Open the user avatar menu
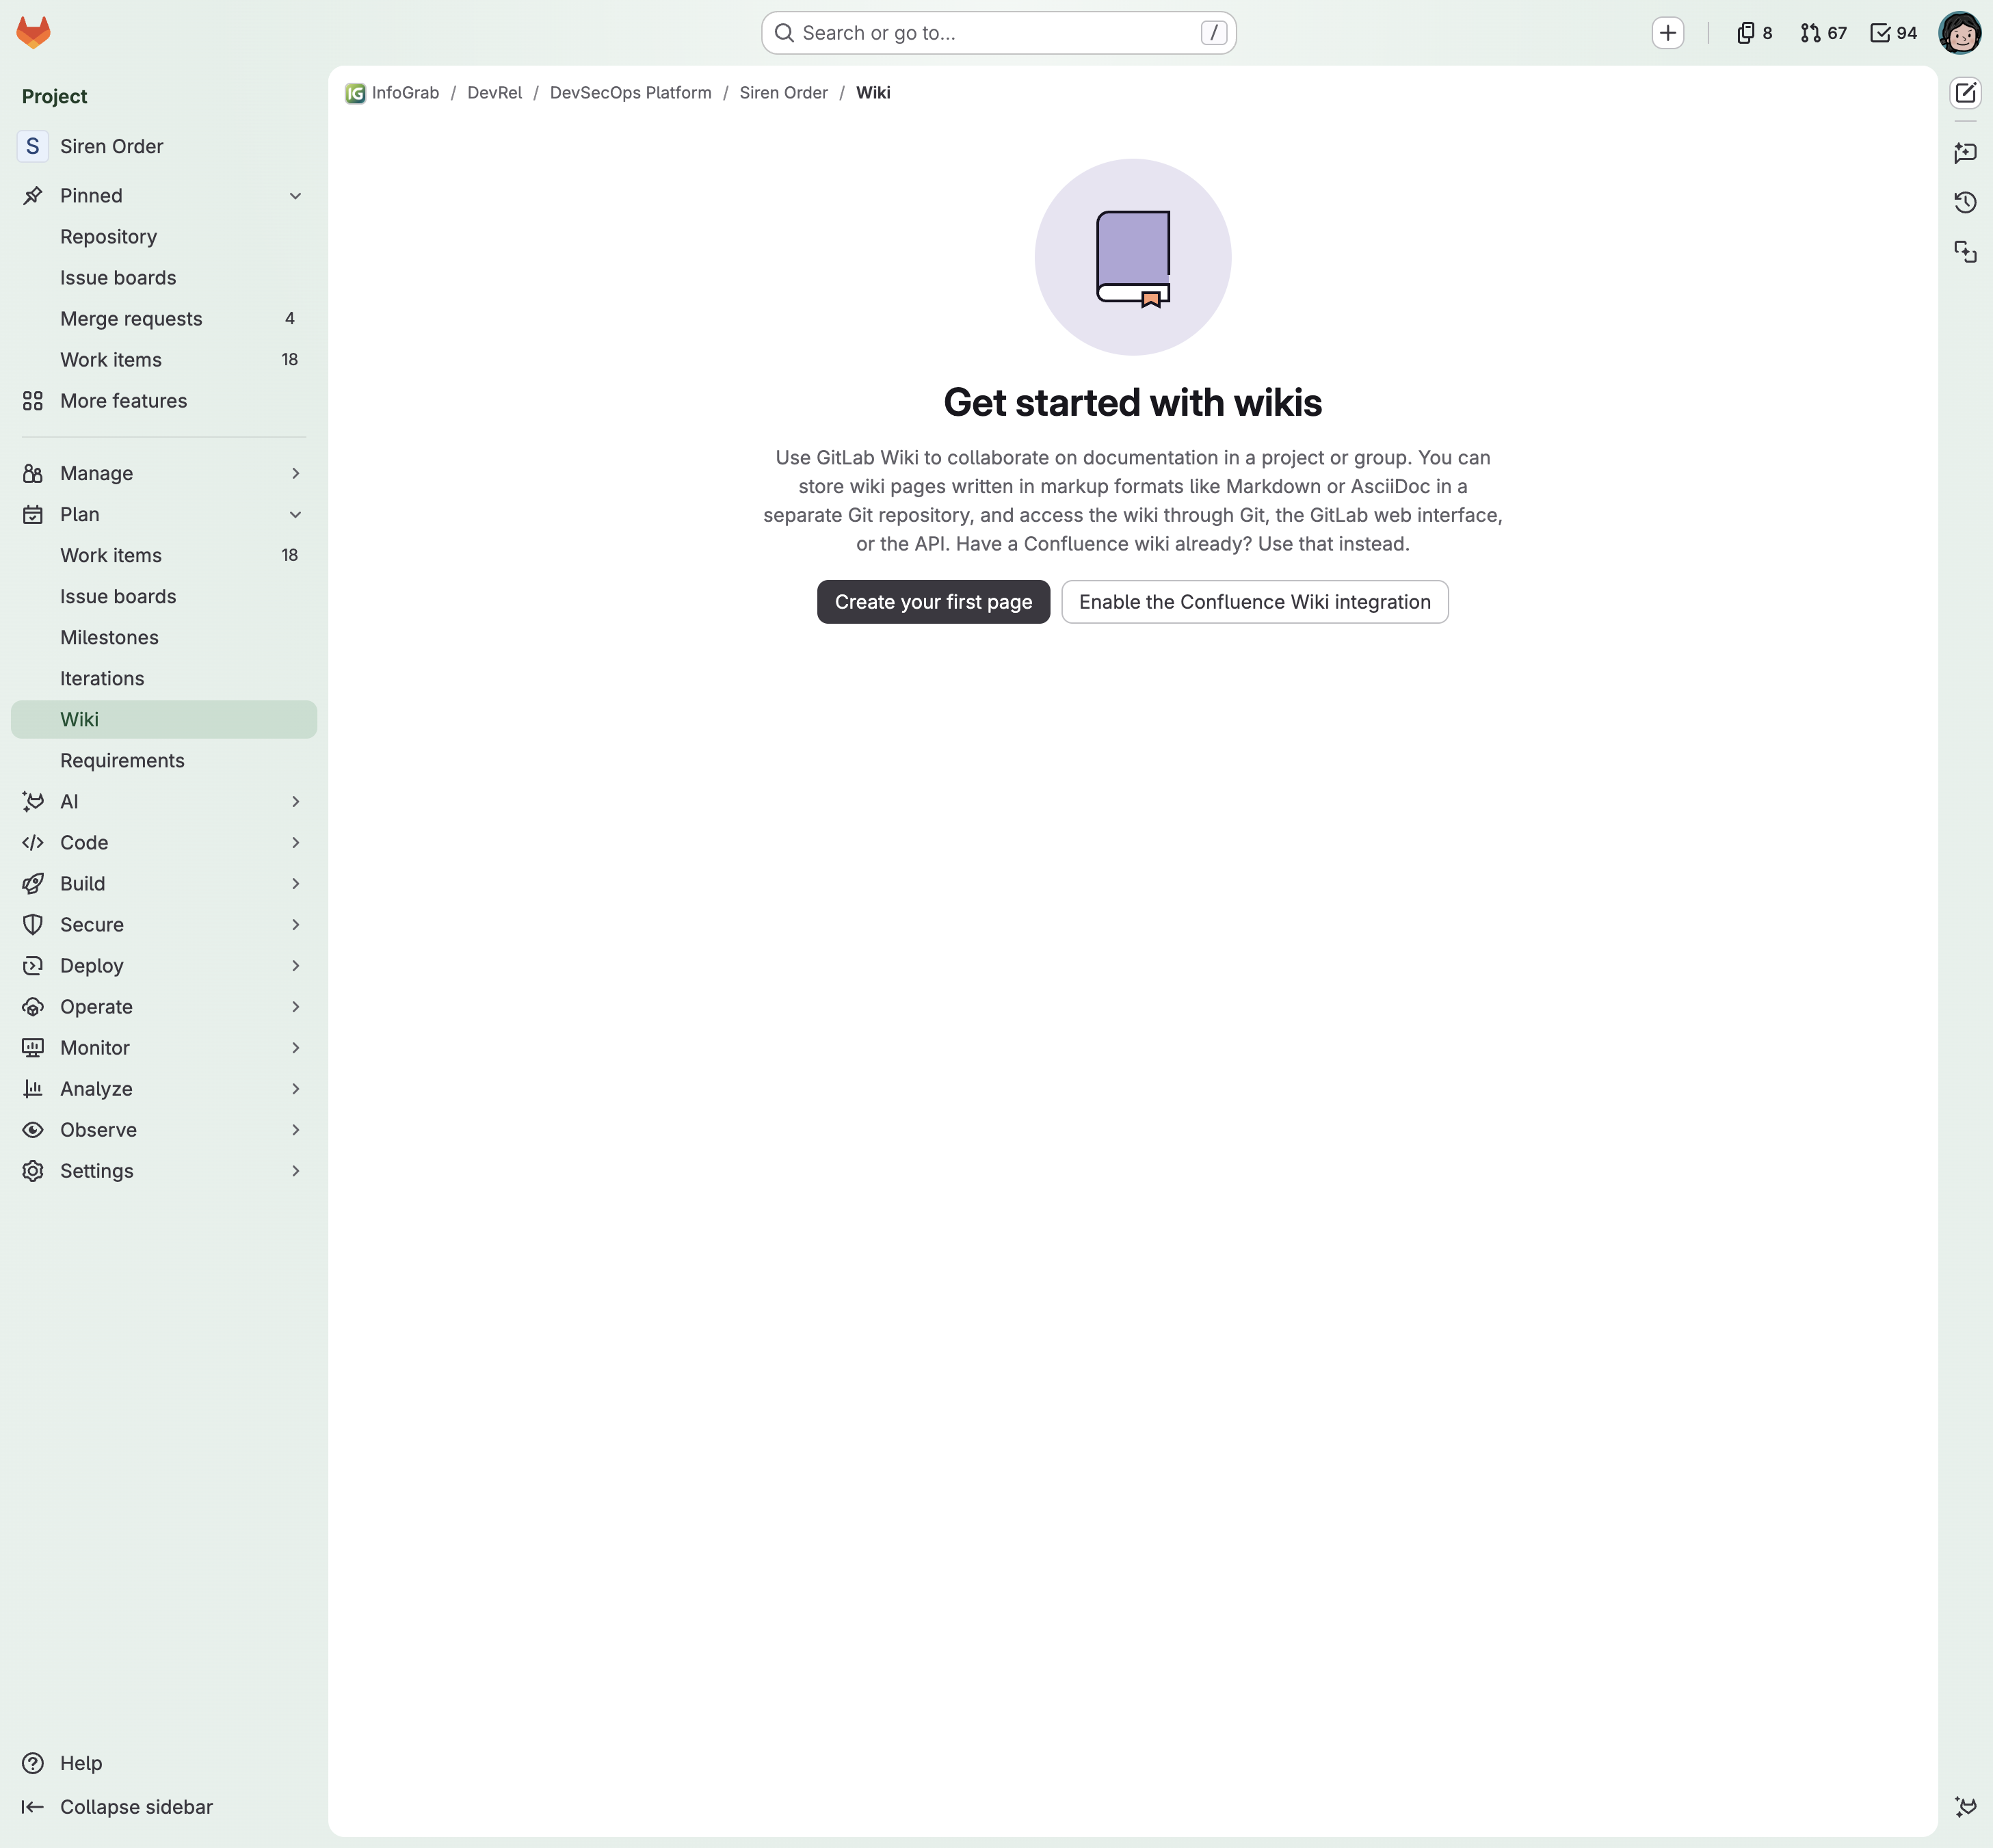The width and height of the screenshot is (1993, 1848). (1959, 33)
